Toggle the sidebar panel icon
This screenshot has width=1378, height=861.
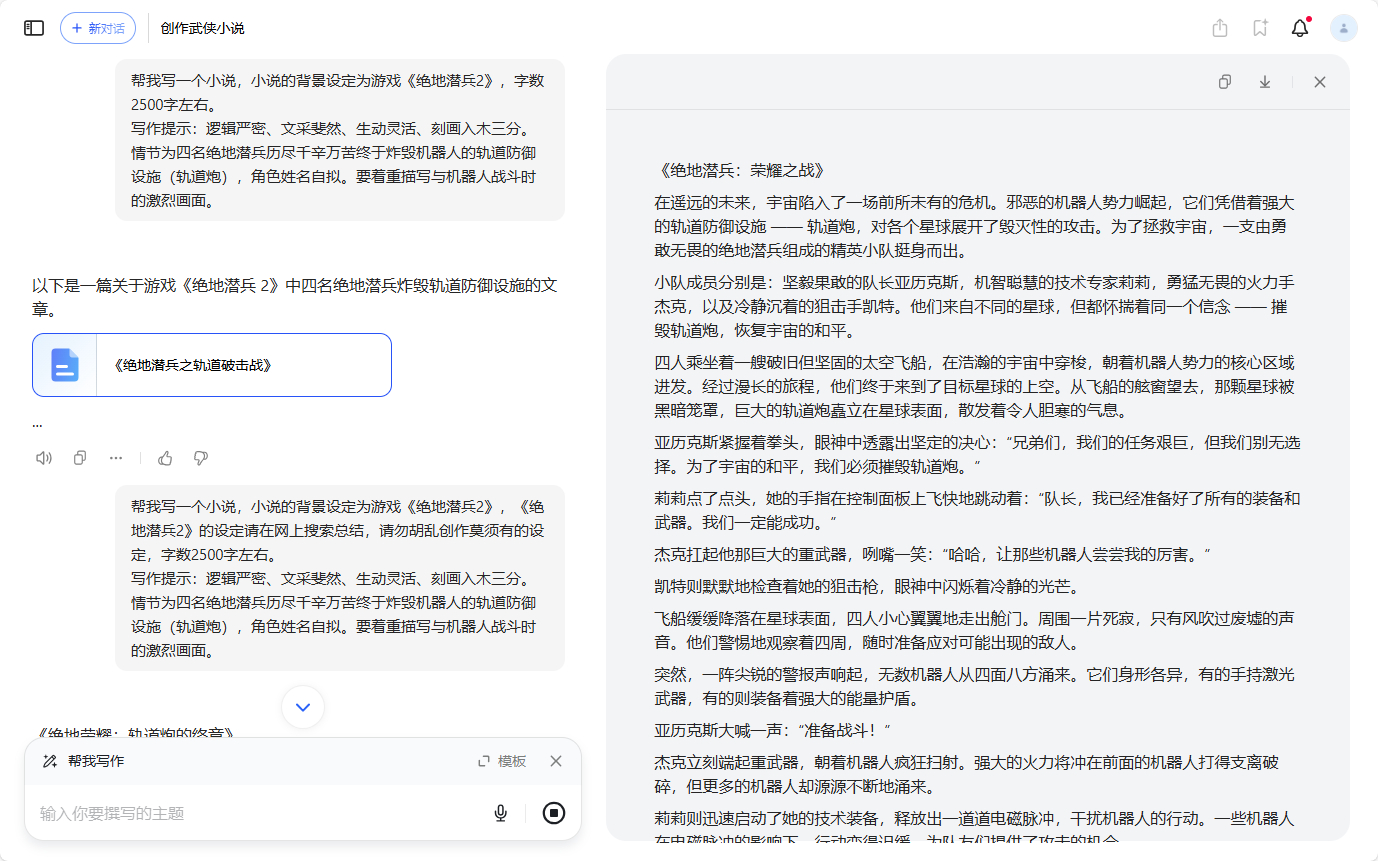(x=34, y=28)
